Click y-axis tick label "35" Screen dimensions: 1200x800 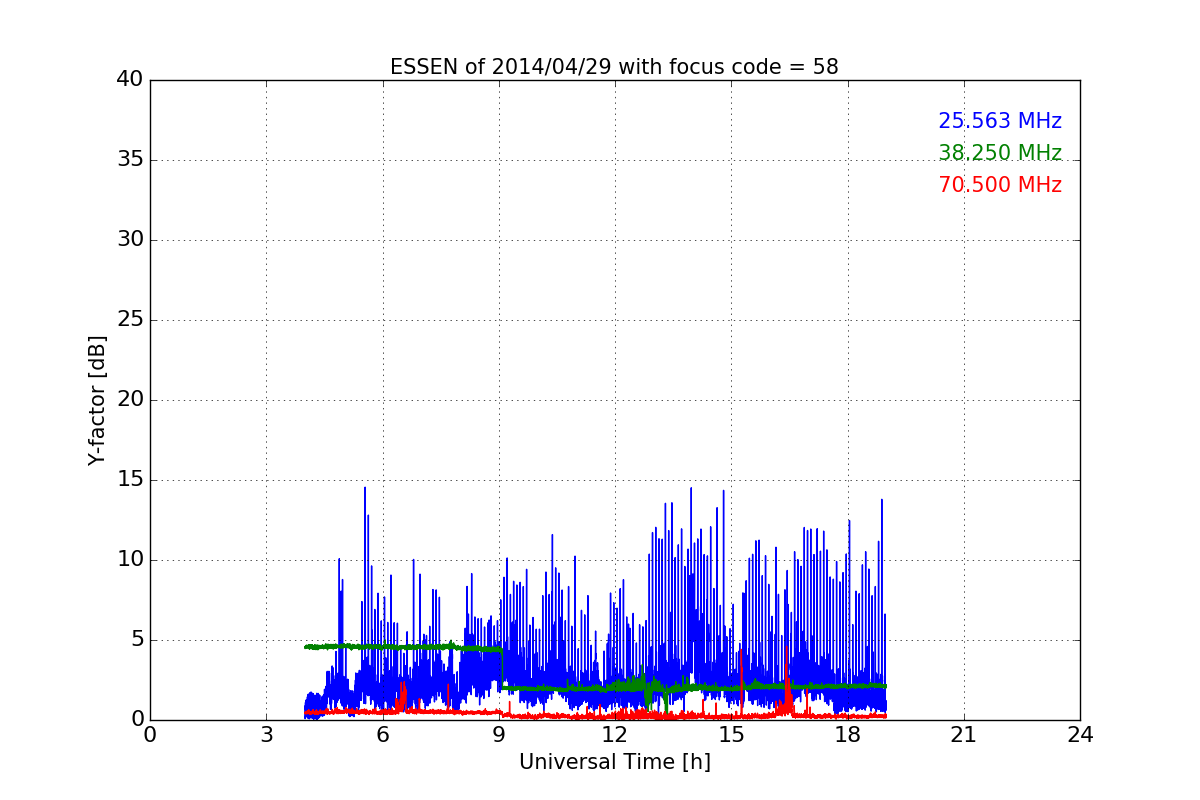129,160
